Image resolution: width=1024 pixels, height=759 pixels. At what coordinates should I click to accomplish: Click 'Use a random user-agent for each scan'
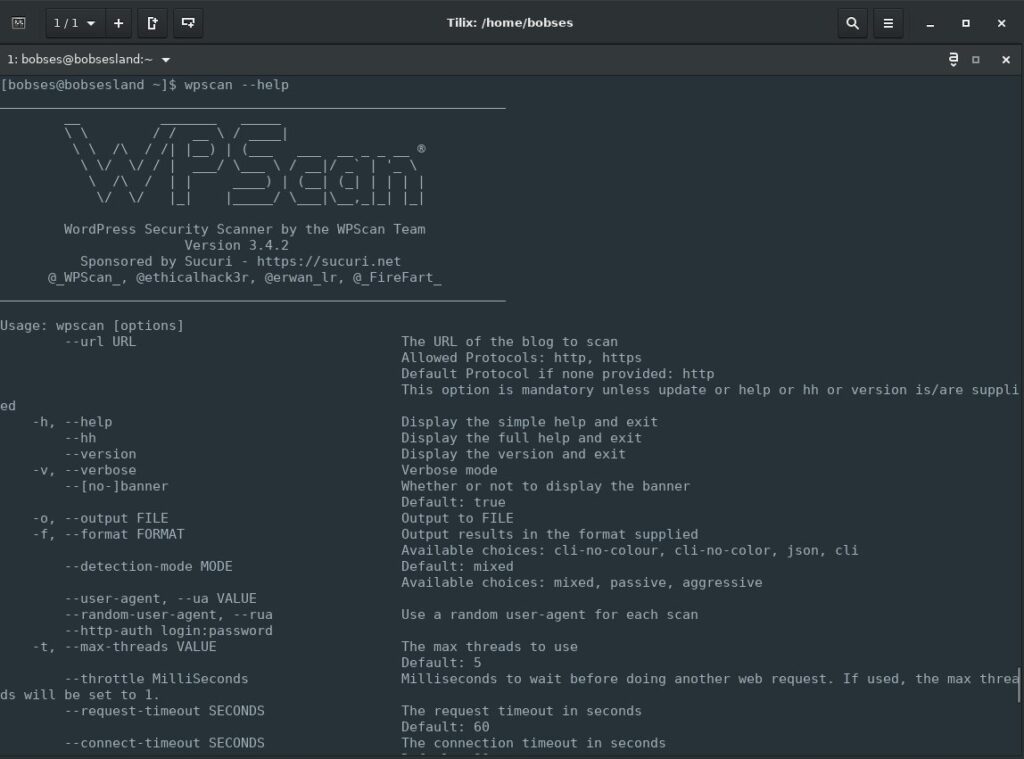pos(549,615)
